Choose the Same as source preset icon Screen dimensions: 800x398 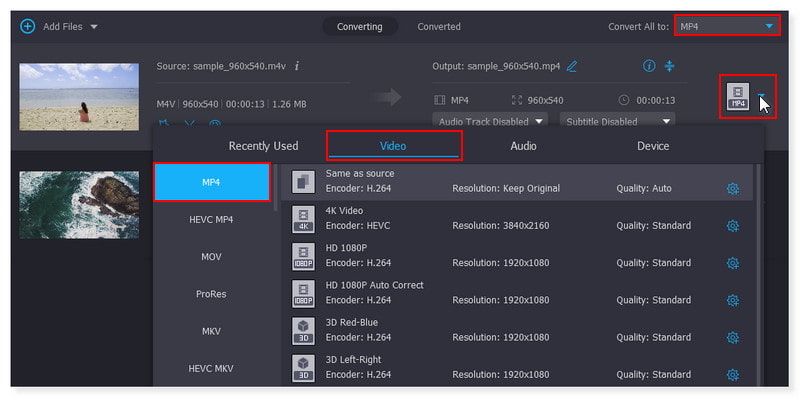coord(304,182)
